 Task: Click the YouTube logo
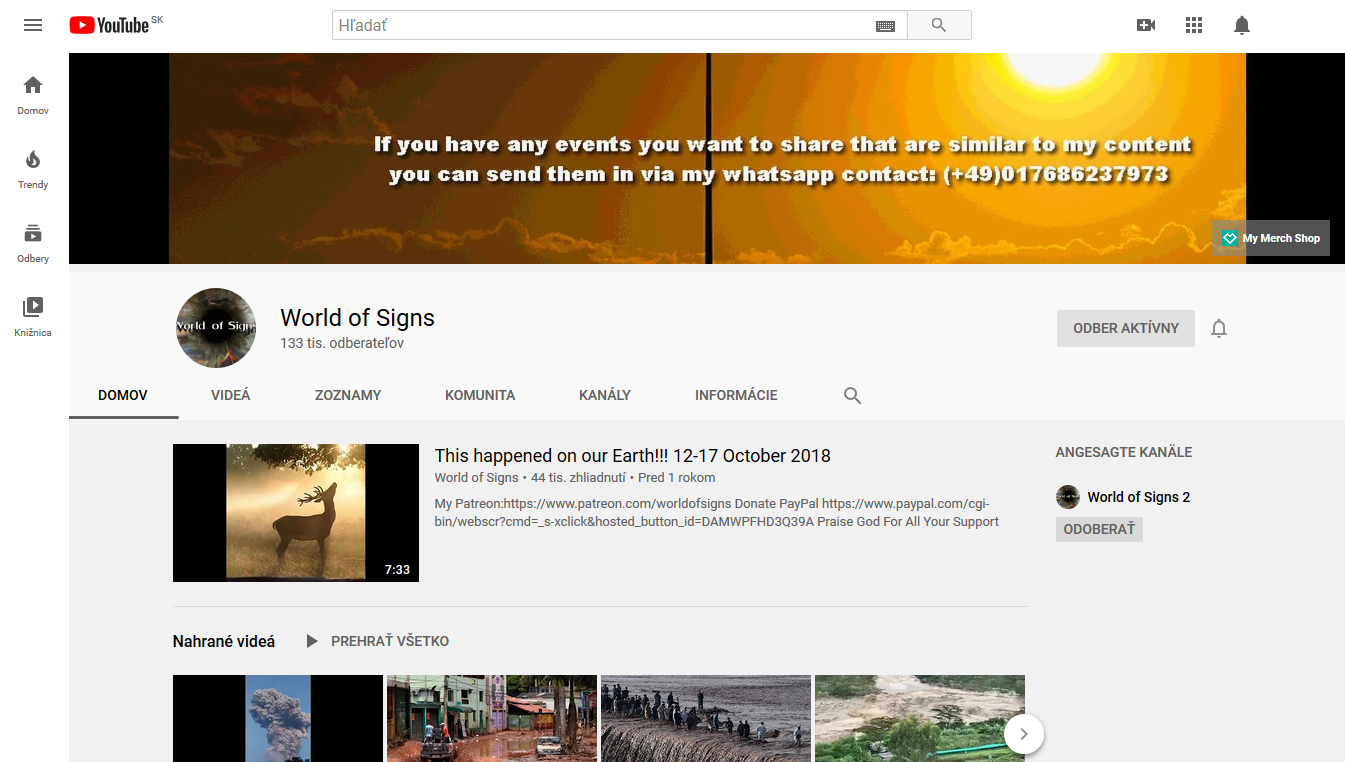click(109, 25)
